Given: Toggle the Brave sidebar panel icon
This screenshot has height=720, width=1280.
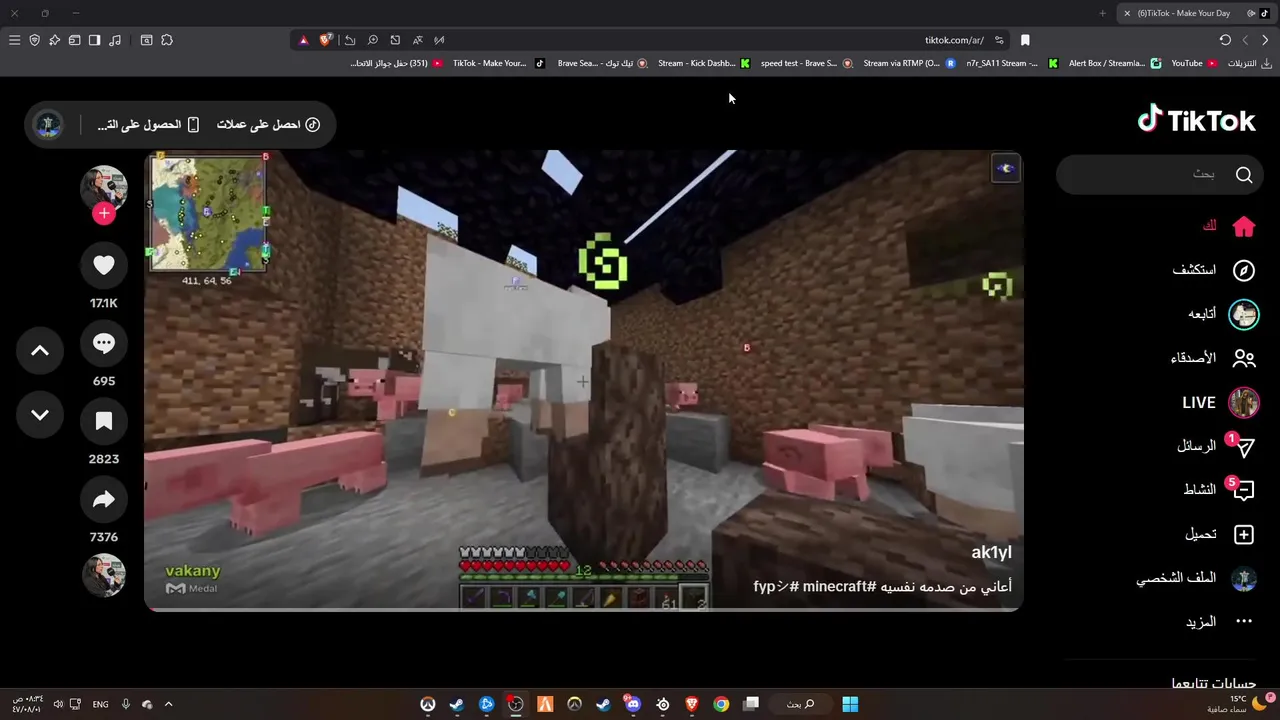Looking at the screenshot, I should (x=94, y=40).
